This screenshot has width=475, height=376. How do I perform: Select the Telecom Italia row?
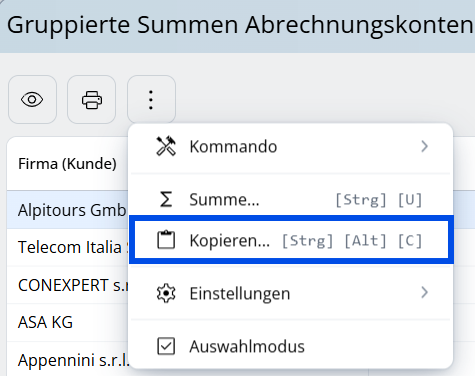pos(67,247)
